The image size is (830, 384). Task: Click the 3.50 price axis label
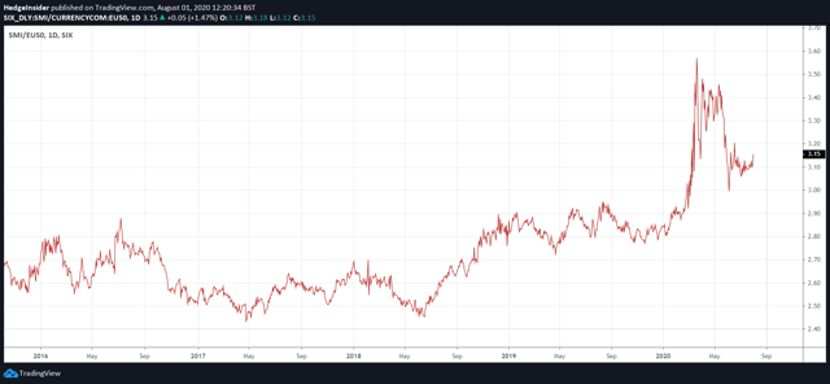click(814, 75)
